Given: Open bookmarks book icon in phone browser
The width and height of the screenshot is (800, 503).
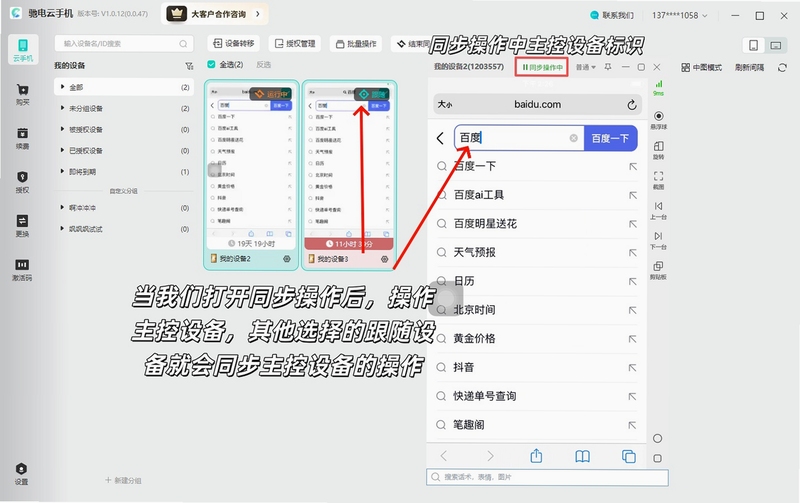Looking at the screenshot, I should (x=582, y=456).
